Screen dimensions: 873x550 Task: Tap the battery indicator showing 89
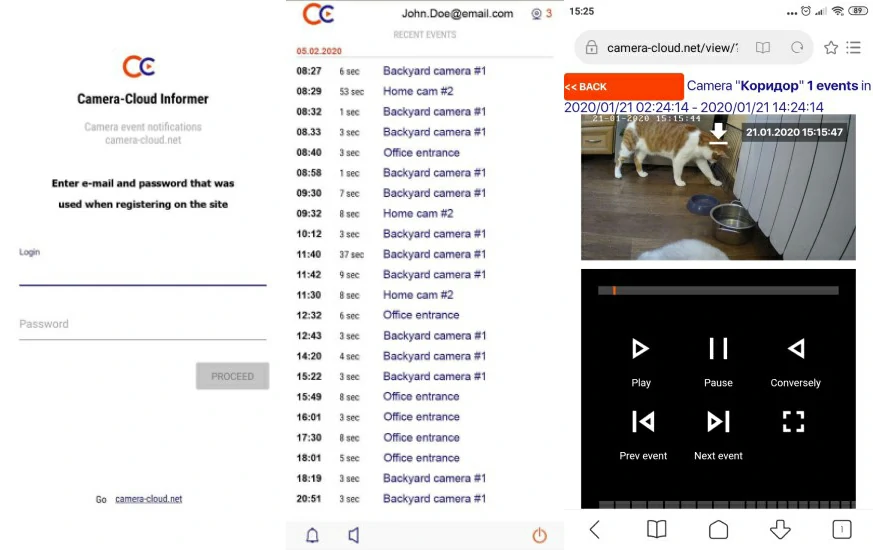(x=858, y=11)
